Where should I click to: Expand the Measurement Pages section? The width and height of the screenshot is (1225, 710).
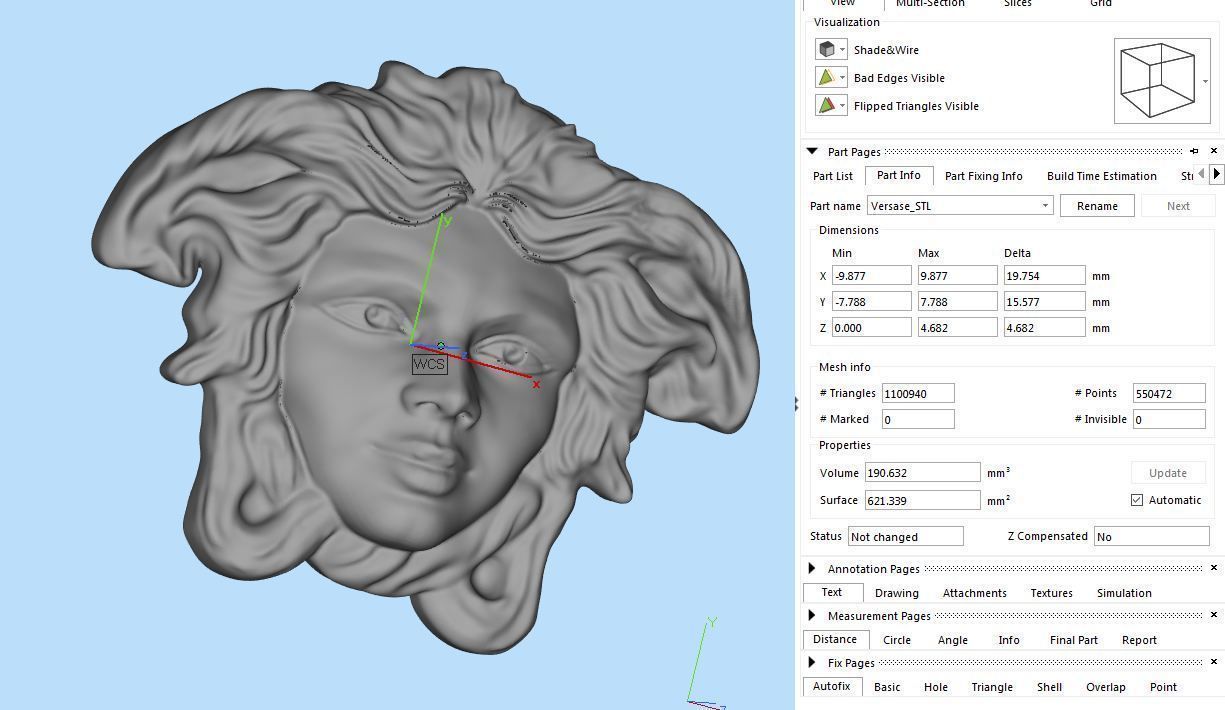[x=812, y=615]
